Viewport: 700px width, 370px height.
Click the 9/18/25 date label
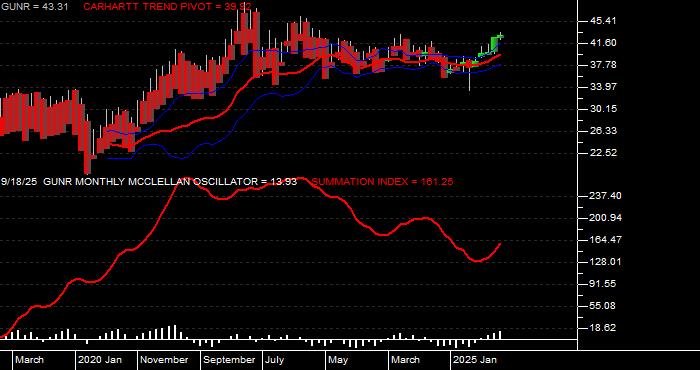18,182
